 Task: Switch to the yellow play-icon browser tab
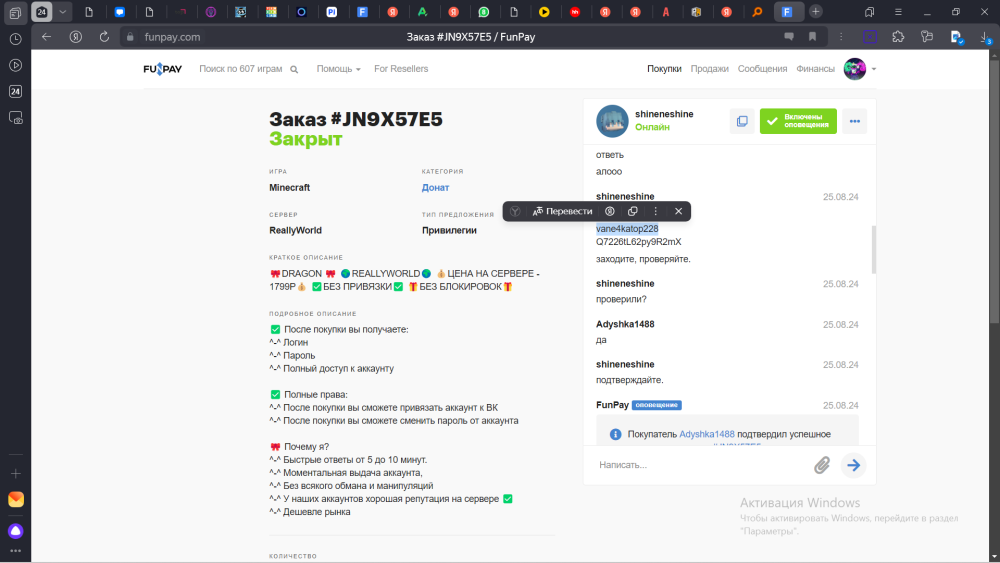point(544,12)
